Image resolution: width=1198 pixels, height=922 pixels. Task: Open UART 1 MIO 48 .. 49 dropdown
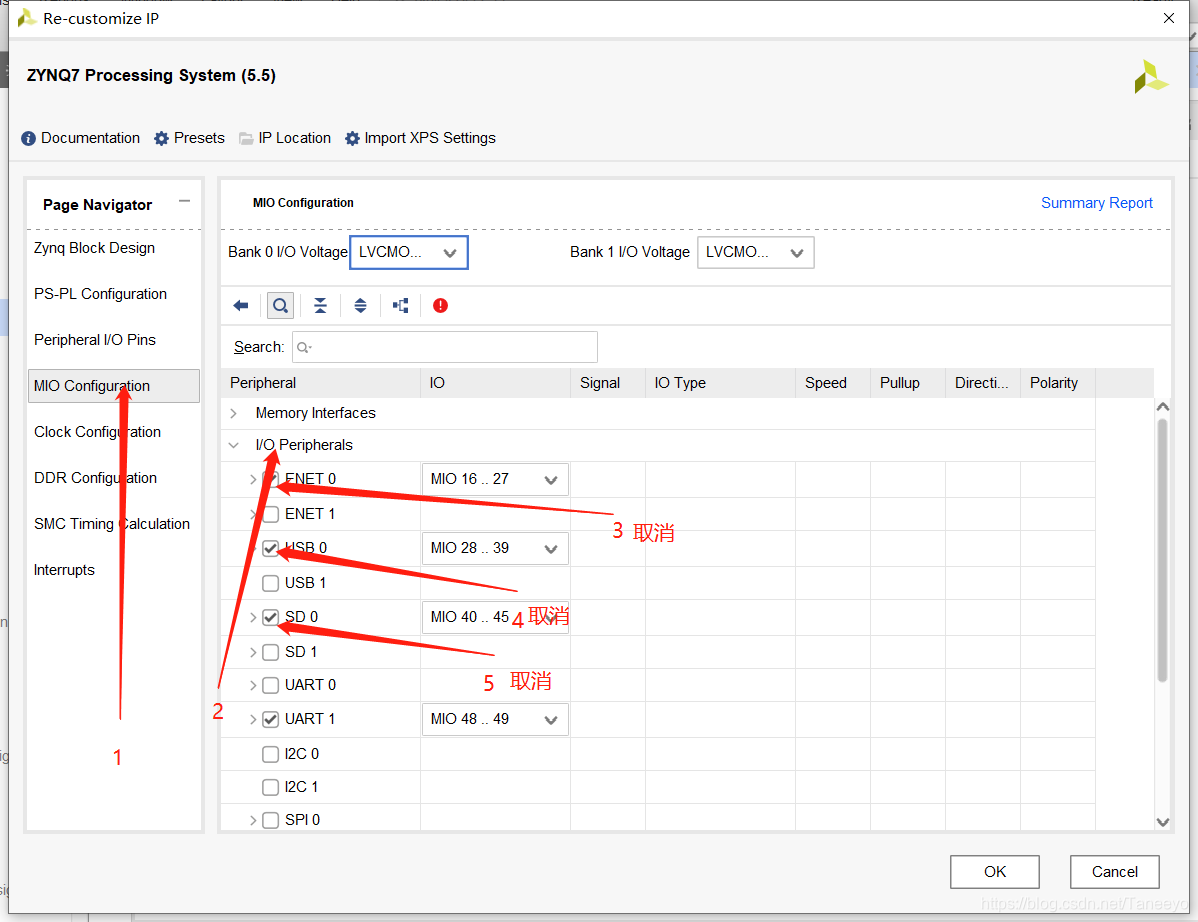(x=495, y=720)
